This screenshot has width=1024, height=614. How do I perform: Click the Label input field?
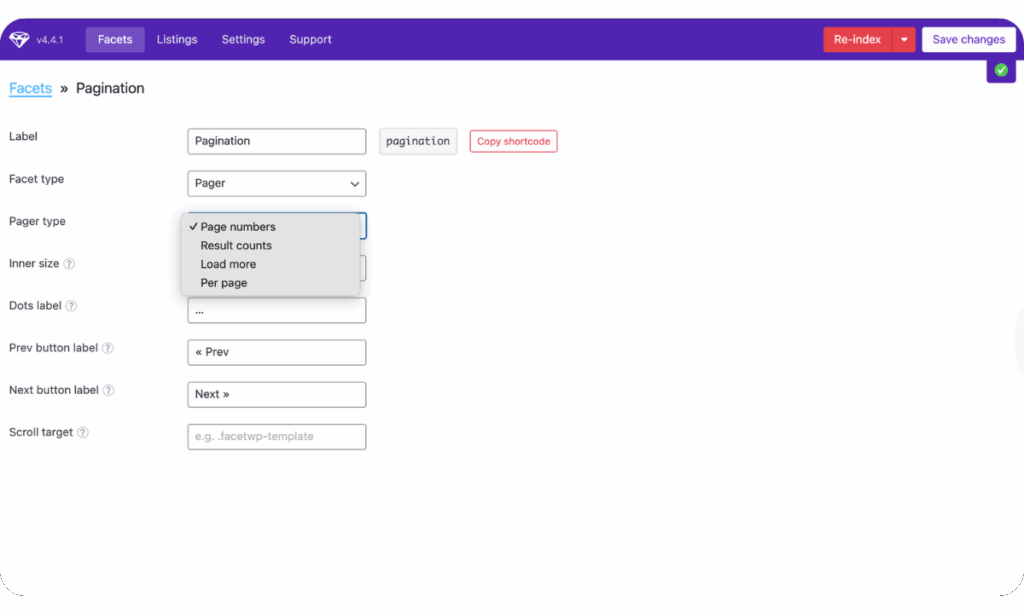277,141
